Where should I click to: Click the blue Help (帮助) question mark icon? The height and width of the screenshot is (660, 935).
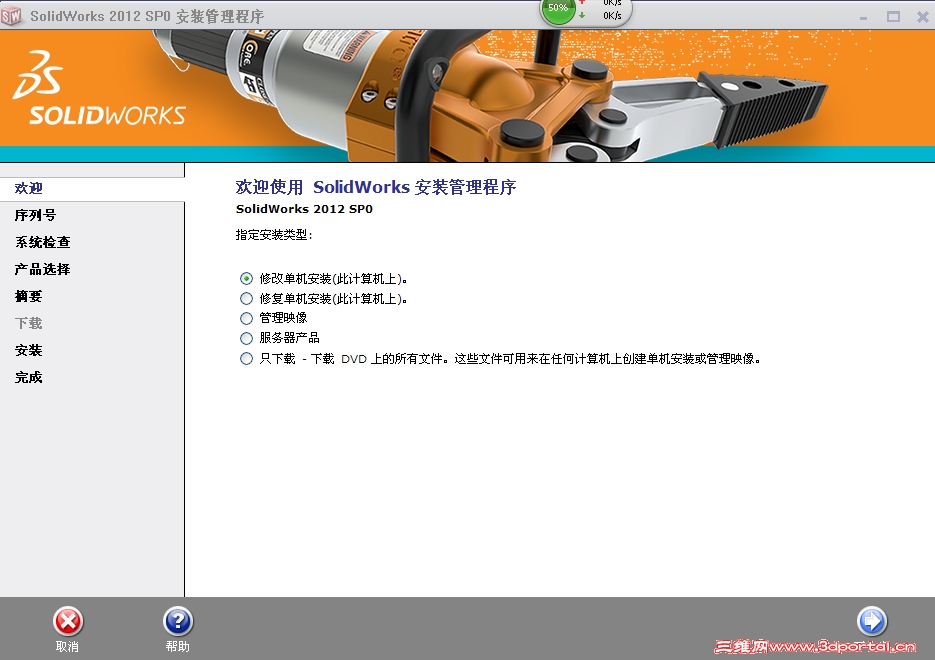point(176,619)
